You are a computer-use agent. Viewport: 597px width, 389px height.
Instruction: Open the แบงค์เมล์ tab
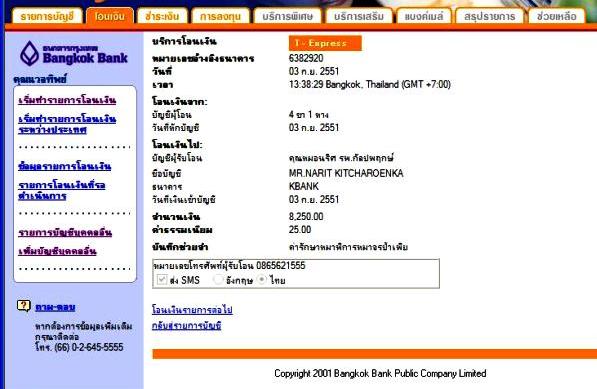424,16
